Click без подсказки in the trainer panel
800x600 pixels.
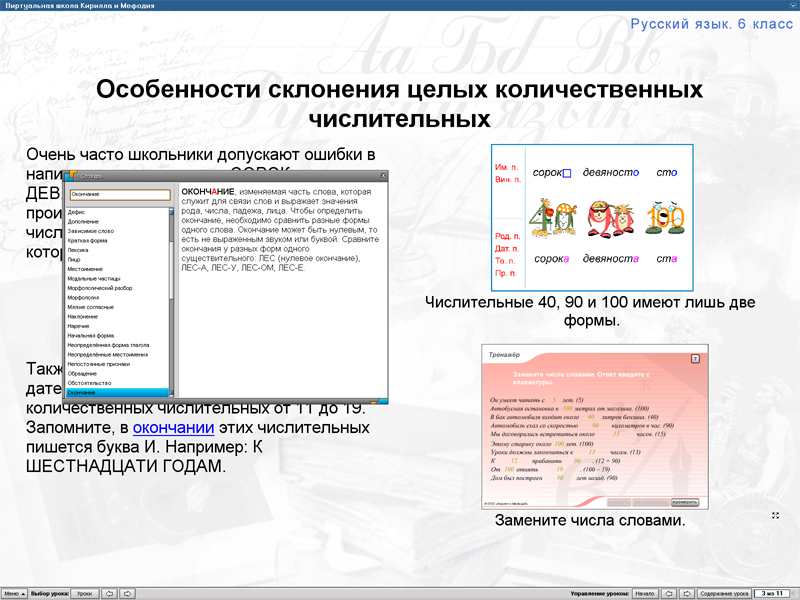[651, 503]
